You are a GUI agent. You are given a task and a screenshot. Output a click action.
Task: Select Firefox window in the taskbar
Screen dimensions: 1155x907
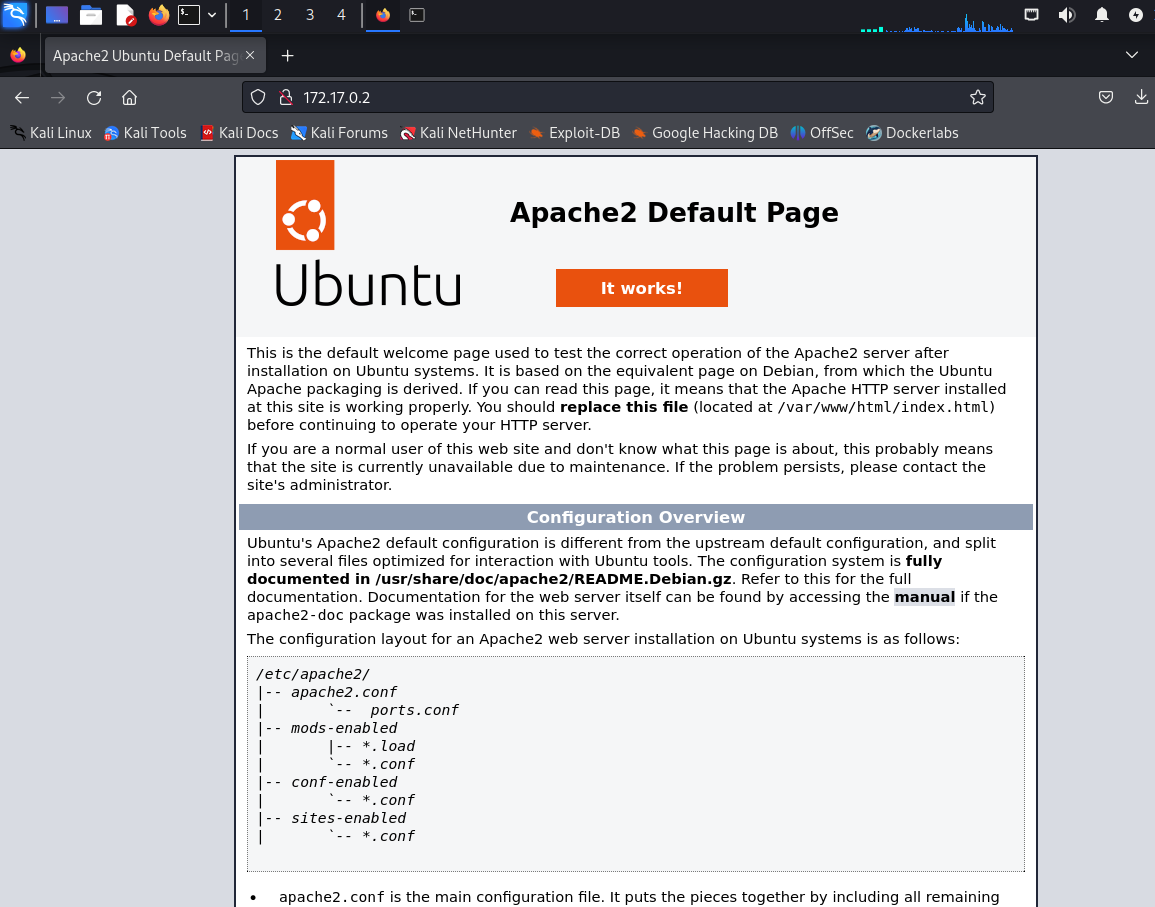tap(383, 15)
